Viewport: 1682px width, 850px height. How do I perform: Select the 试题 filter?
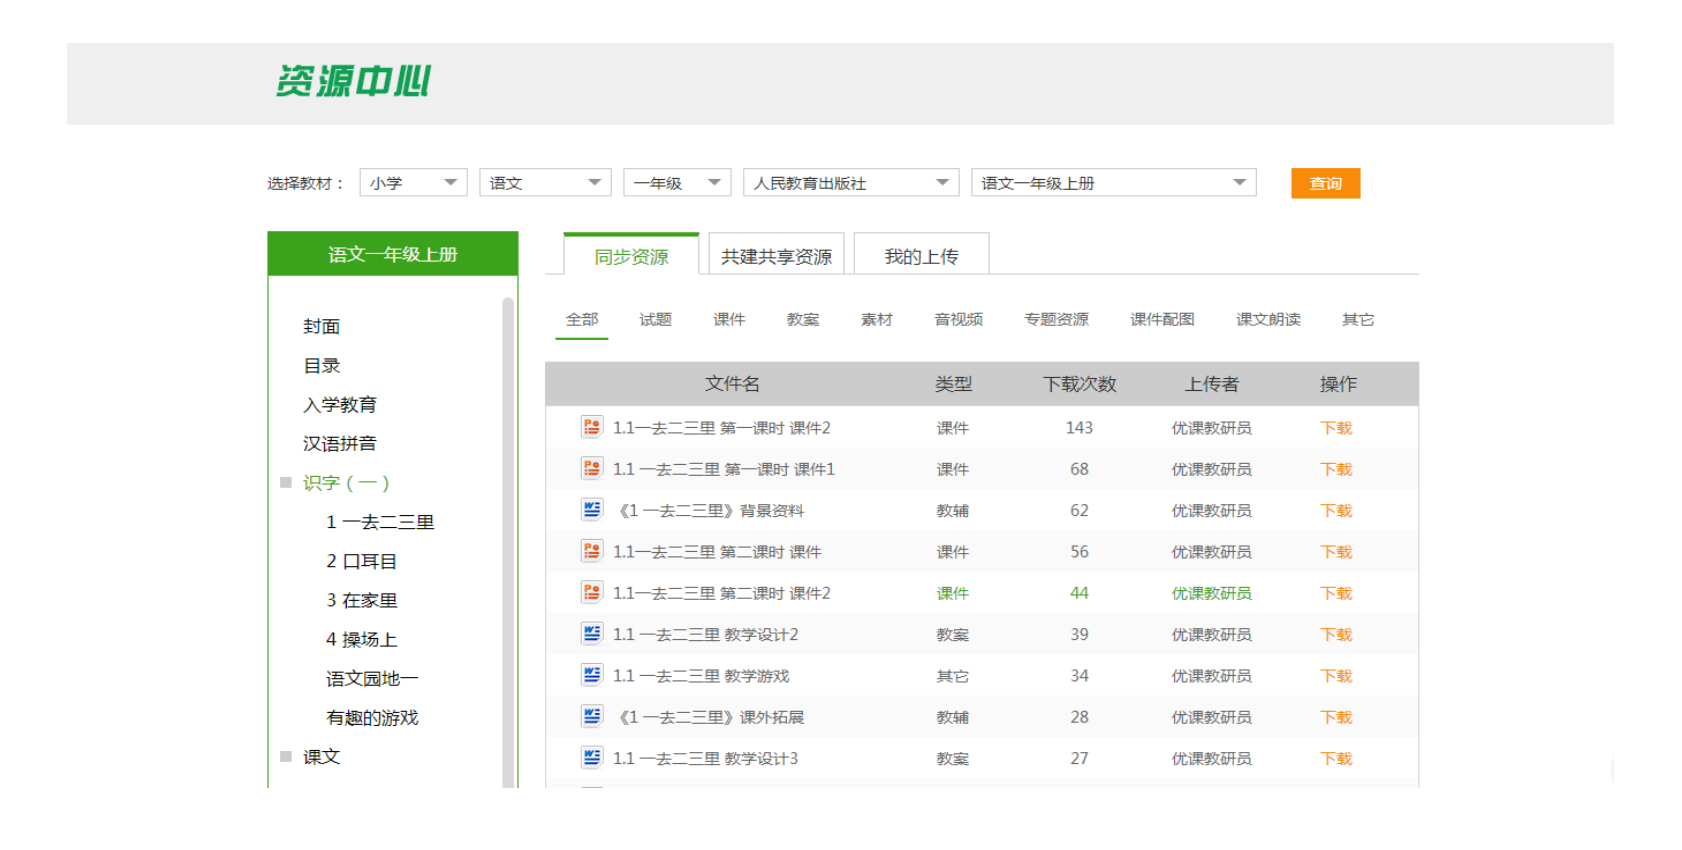pos(655,320)
